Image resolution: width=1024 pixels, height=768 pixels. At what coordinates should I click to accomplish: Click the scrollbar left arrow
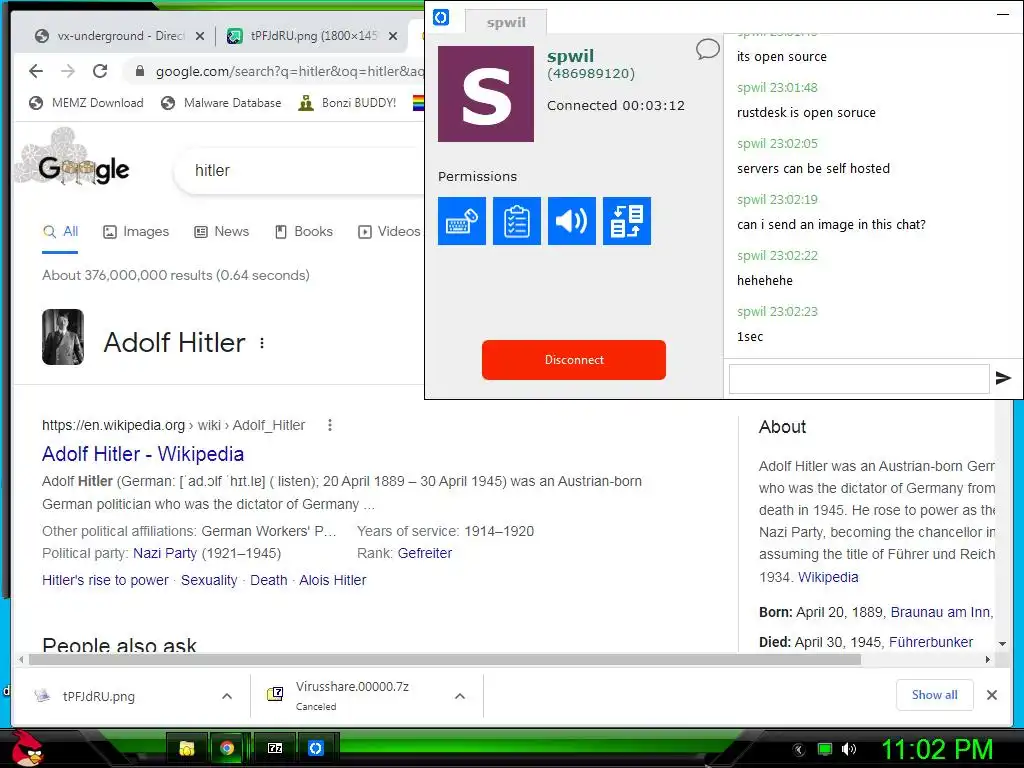(x=22, y=660)
